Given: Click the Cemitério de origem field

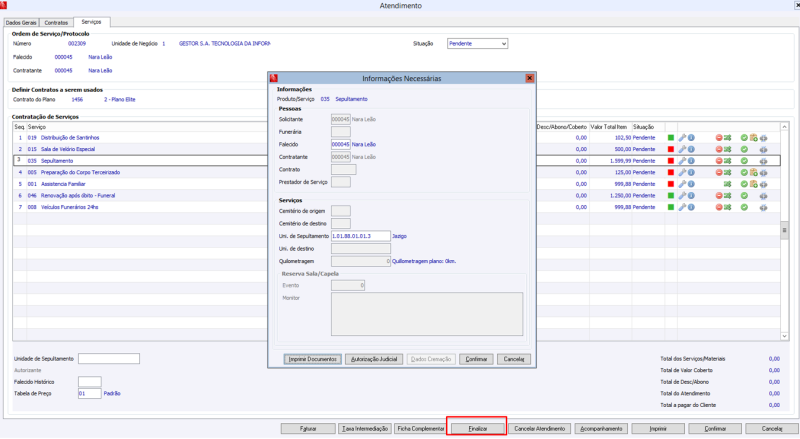Looking at the screenshot, I should [x=341, y=211].
